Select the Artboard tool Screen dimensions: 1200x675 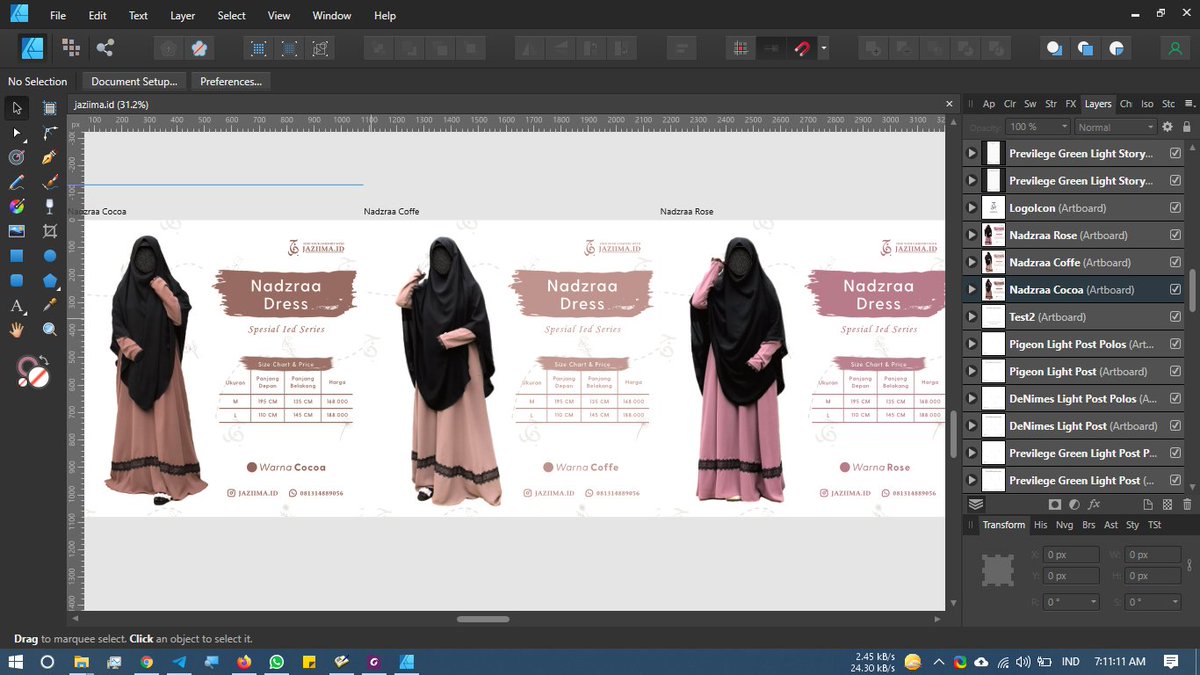(x=50, y=107)
